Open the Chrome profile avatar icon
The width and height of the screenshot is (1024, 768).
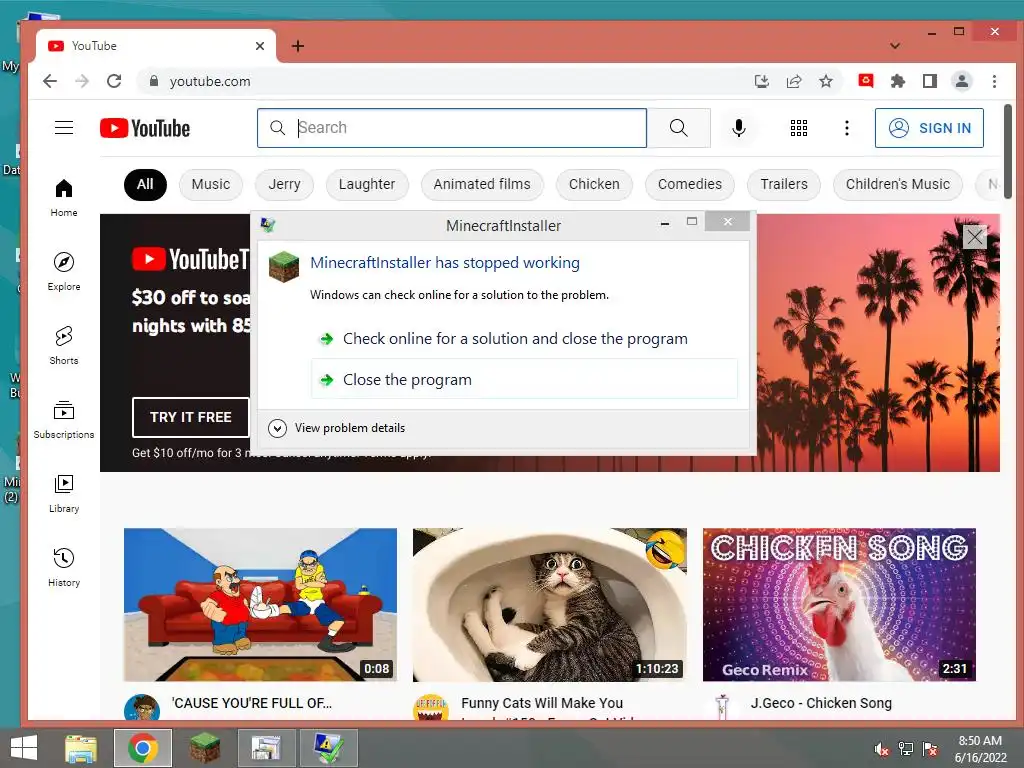[962, 81]
